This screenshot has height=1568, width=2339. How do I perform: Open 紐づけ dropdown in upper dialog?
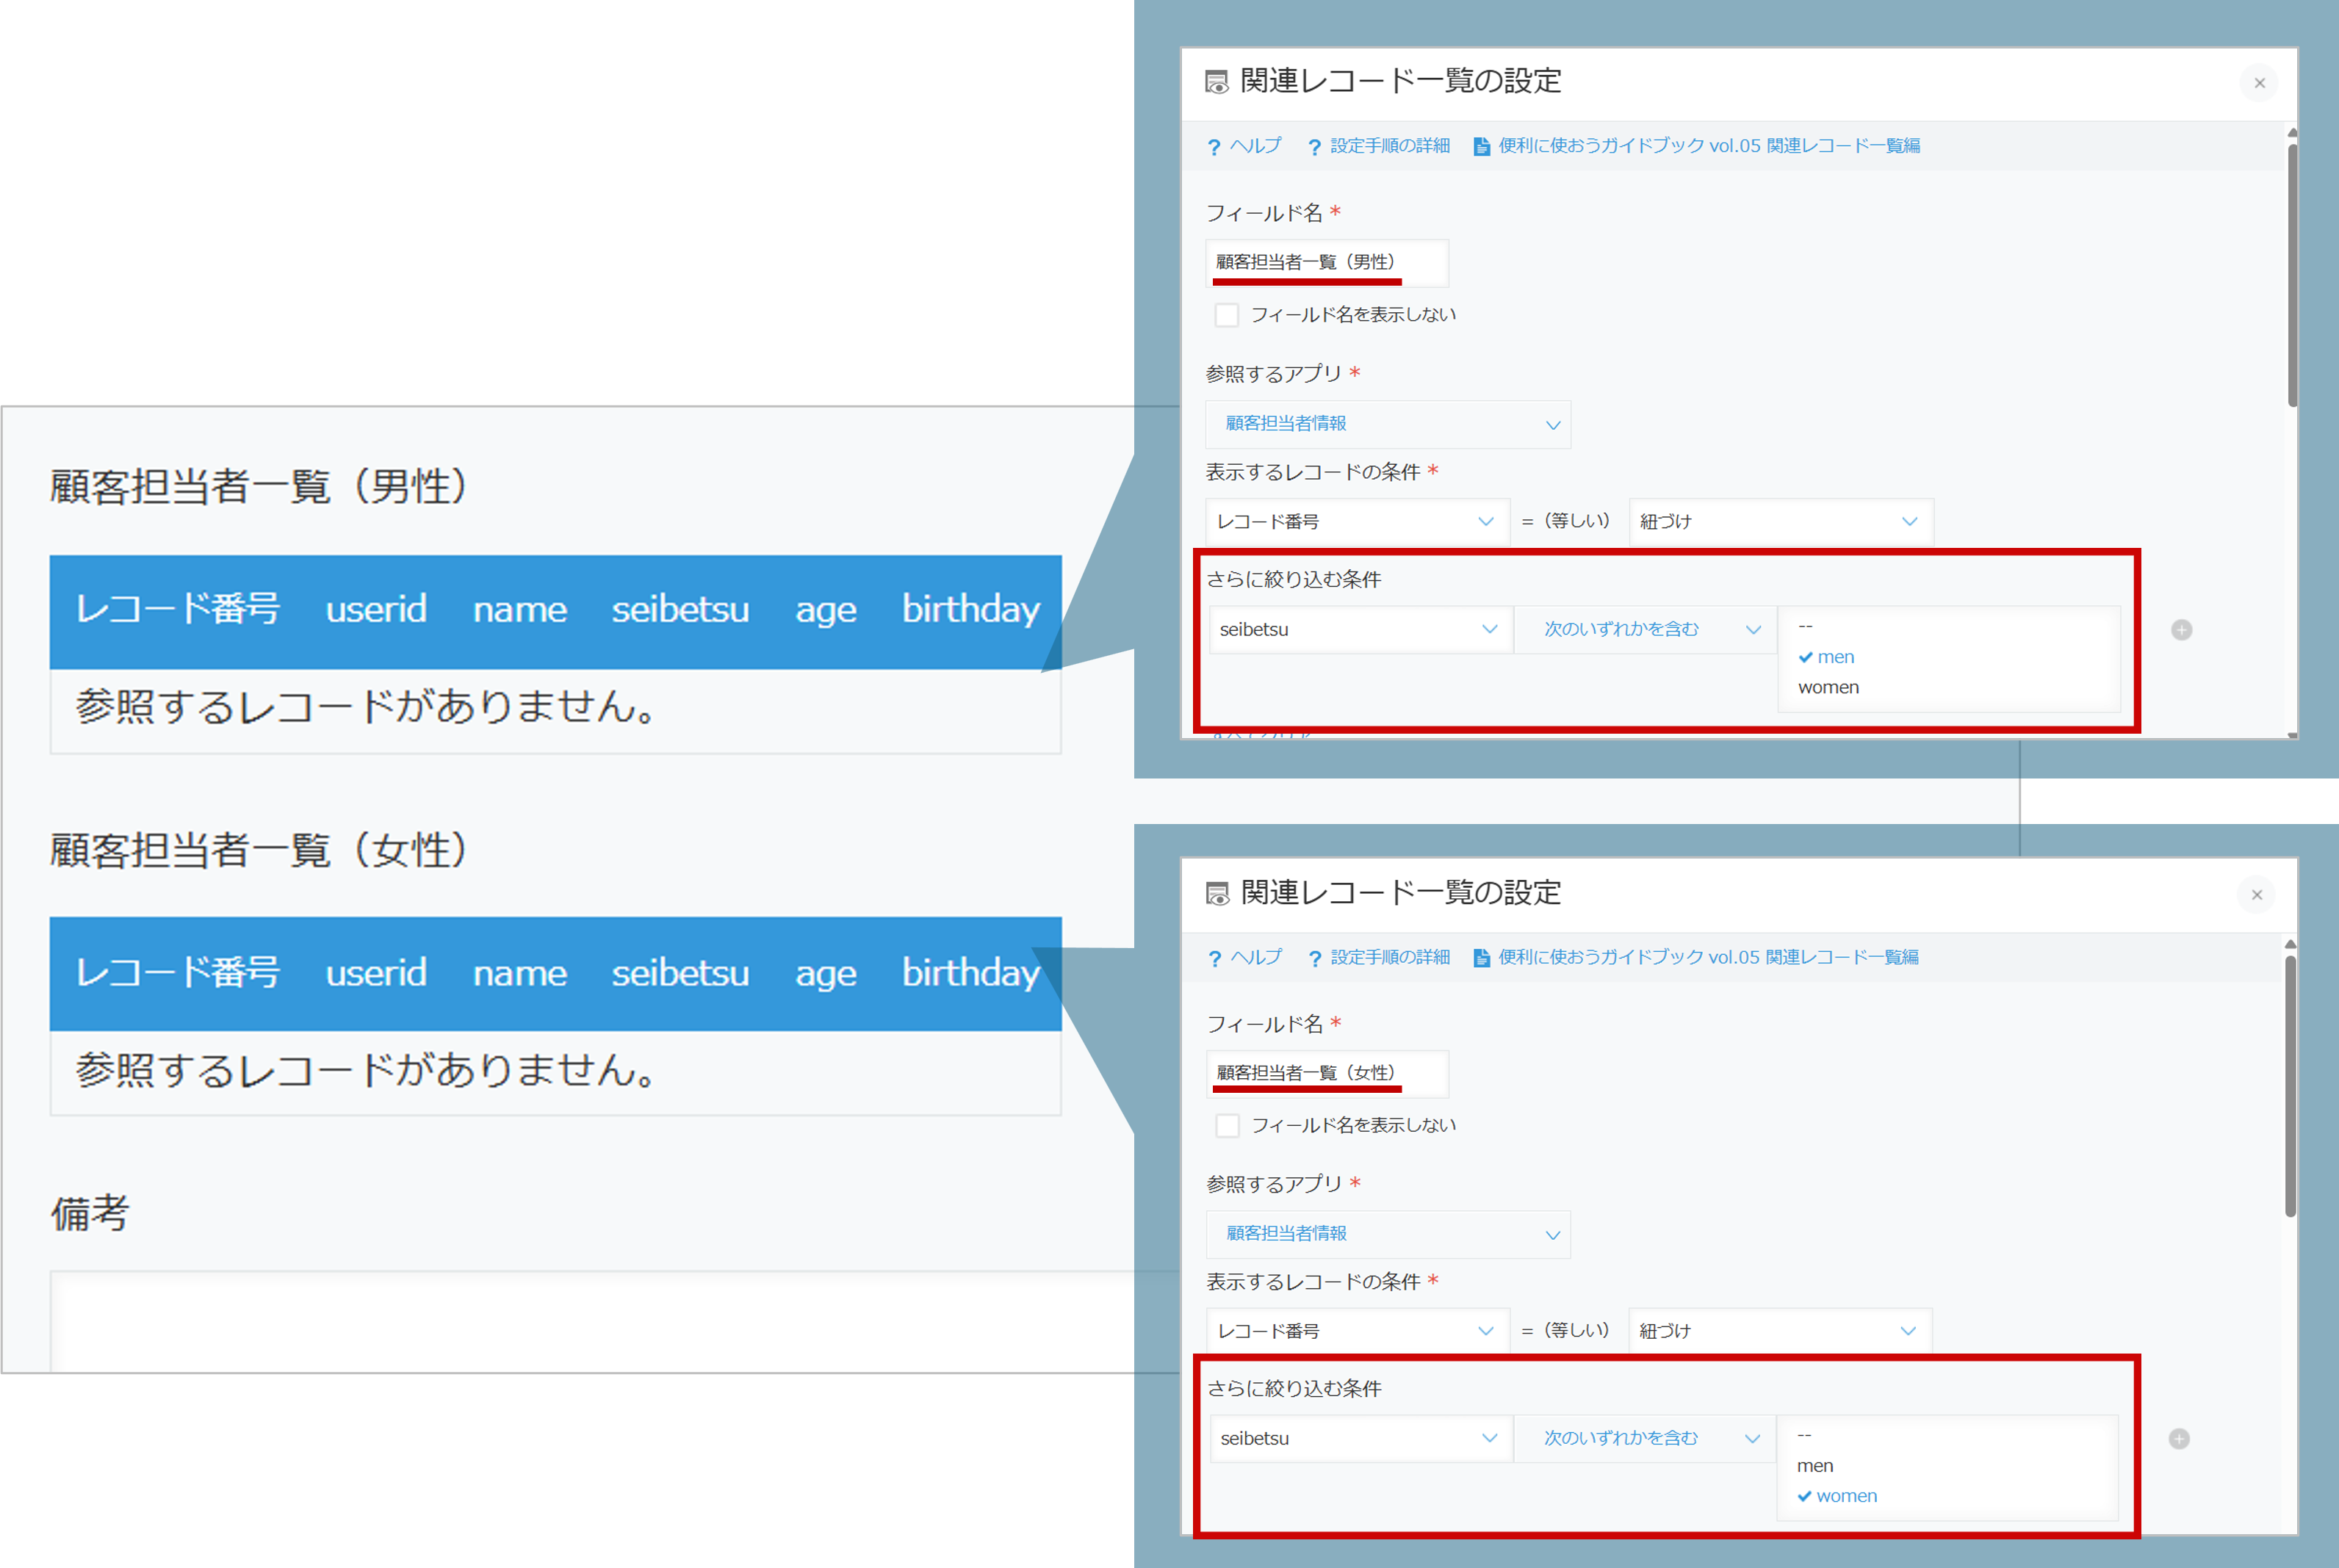click(x=1781, y=522)
